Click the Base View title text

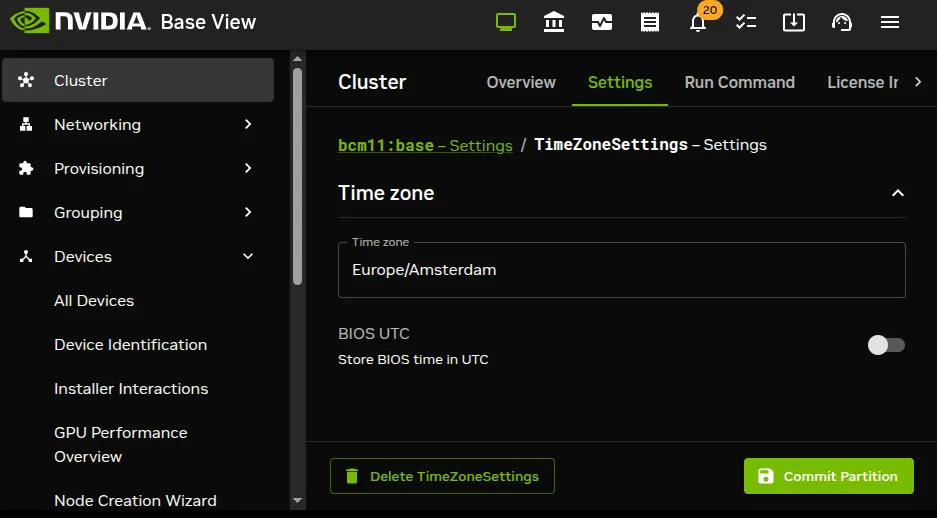[208, 22]
